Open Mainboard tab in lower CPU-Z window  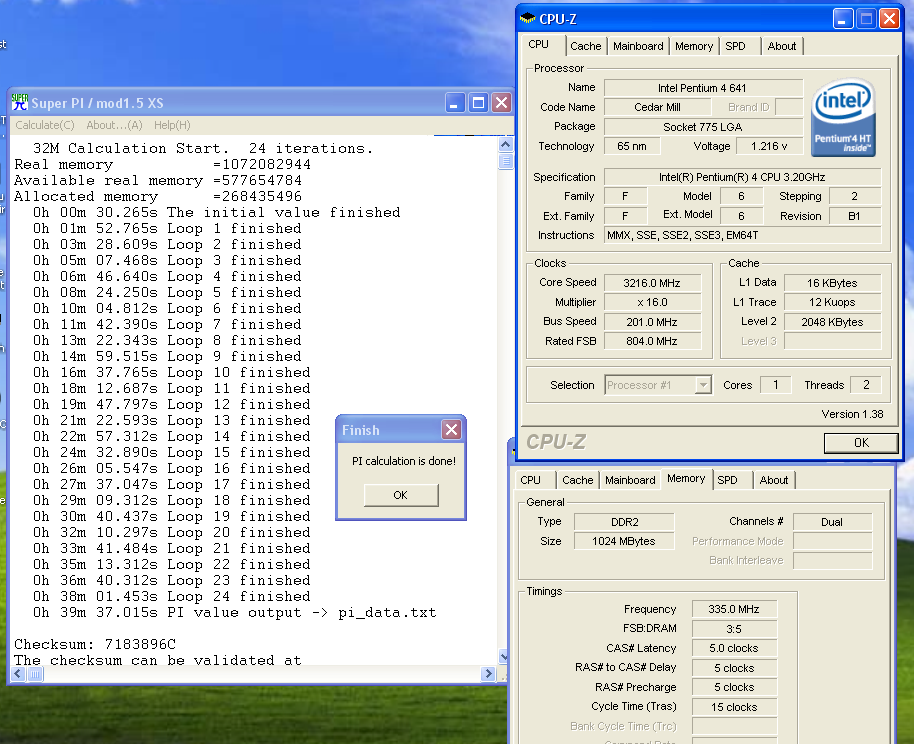tap(630, 480)
